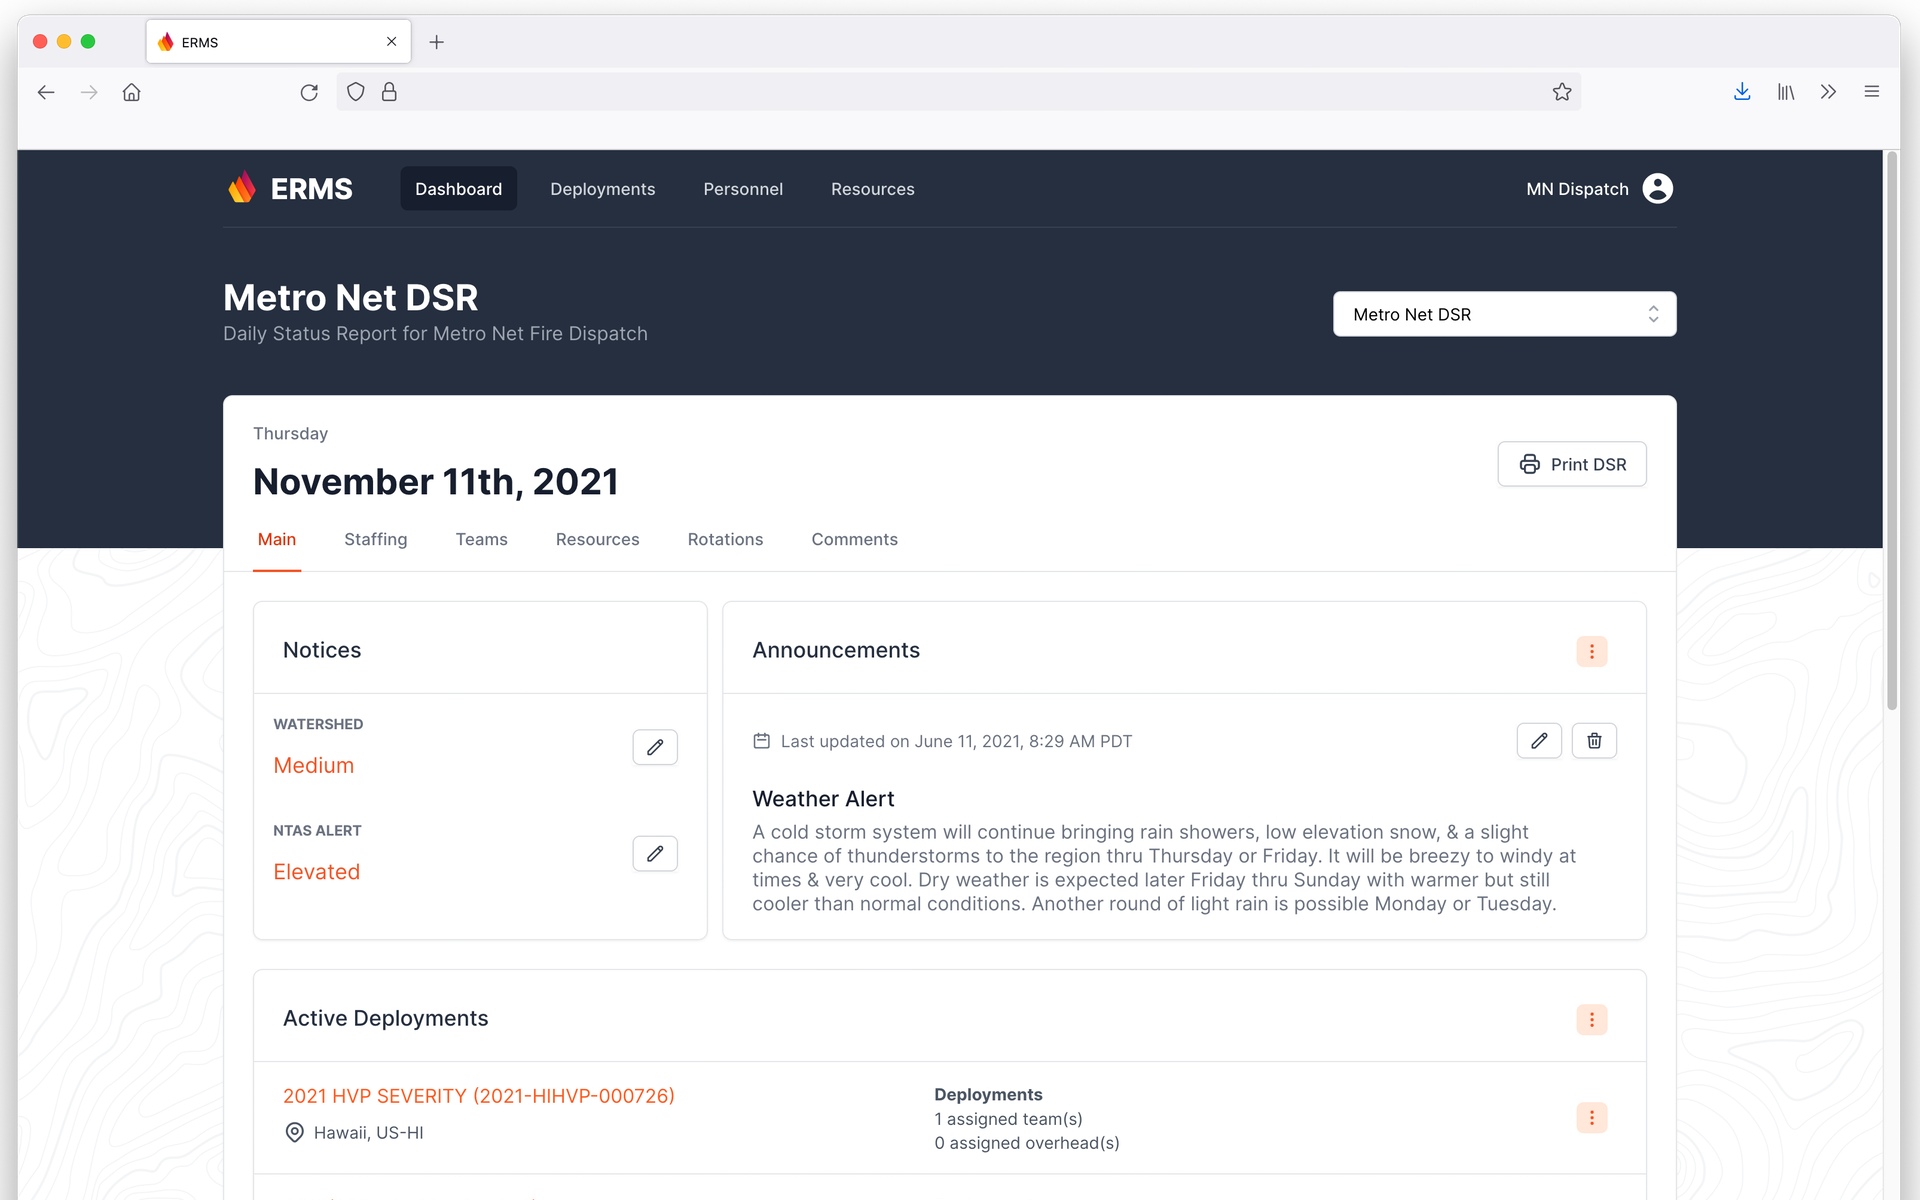Viewport: 1920px width, 1200px height.
Task: Open a new browser tab
Action: (x=436, y=42)
